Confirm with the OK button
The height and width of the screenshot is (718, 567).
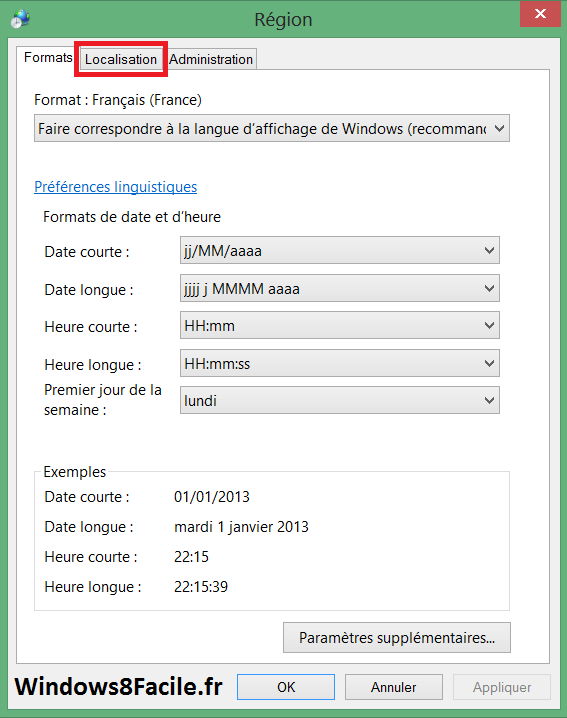click(x=286, y=687)
